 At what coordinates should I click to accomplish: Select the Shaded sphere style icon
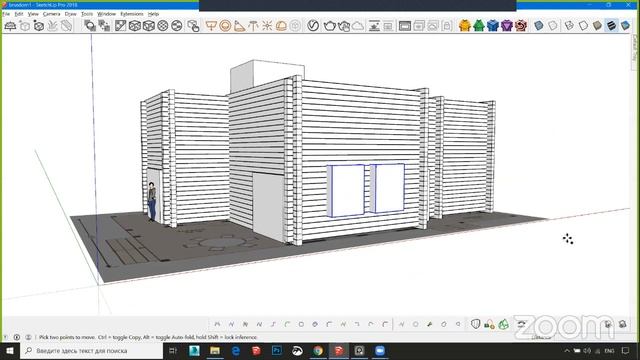[x=162, y=26]
